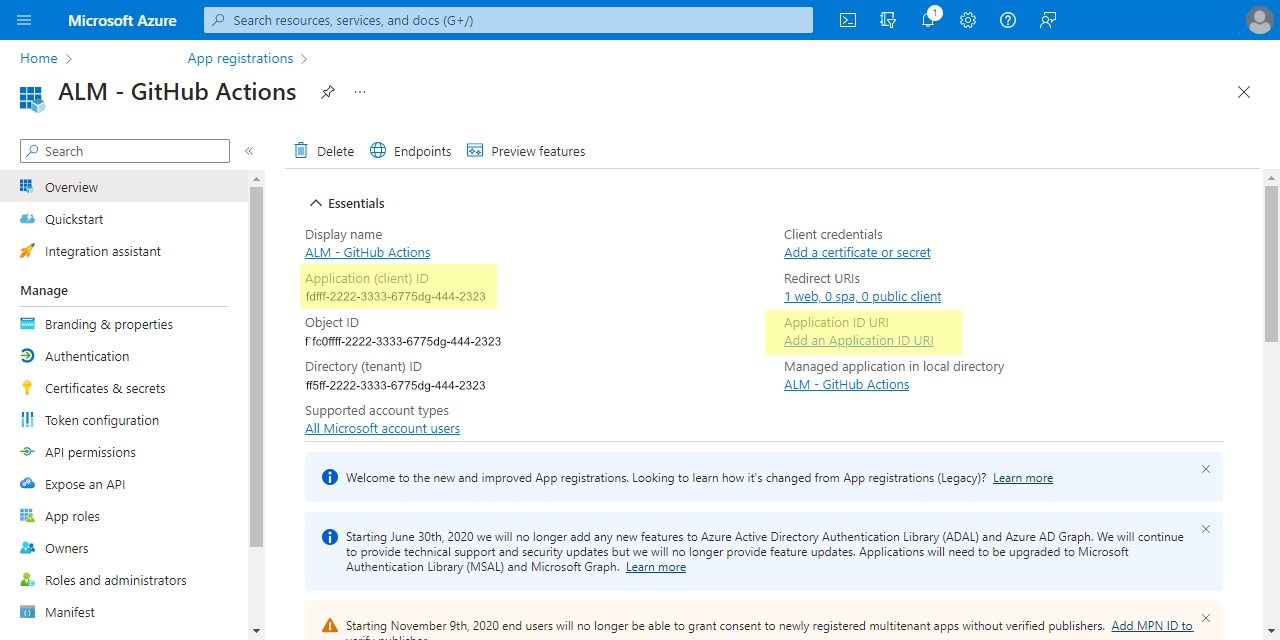Open the more options ellipsis menu
1280x640 pixels.
(359, 91)
